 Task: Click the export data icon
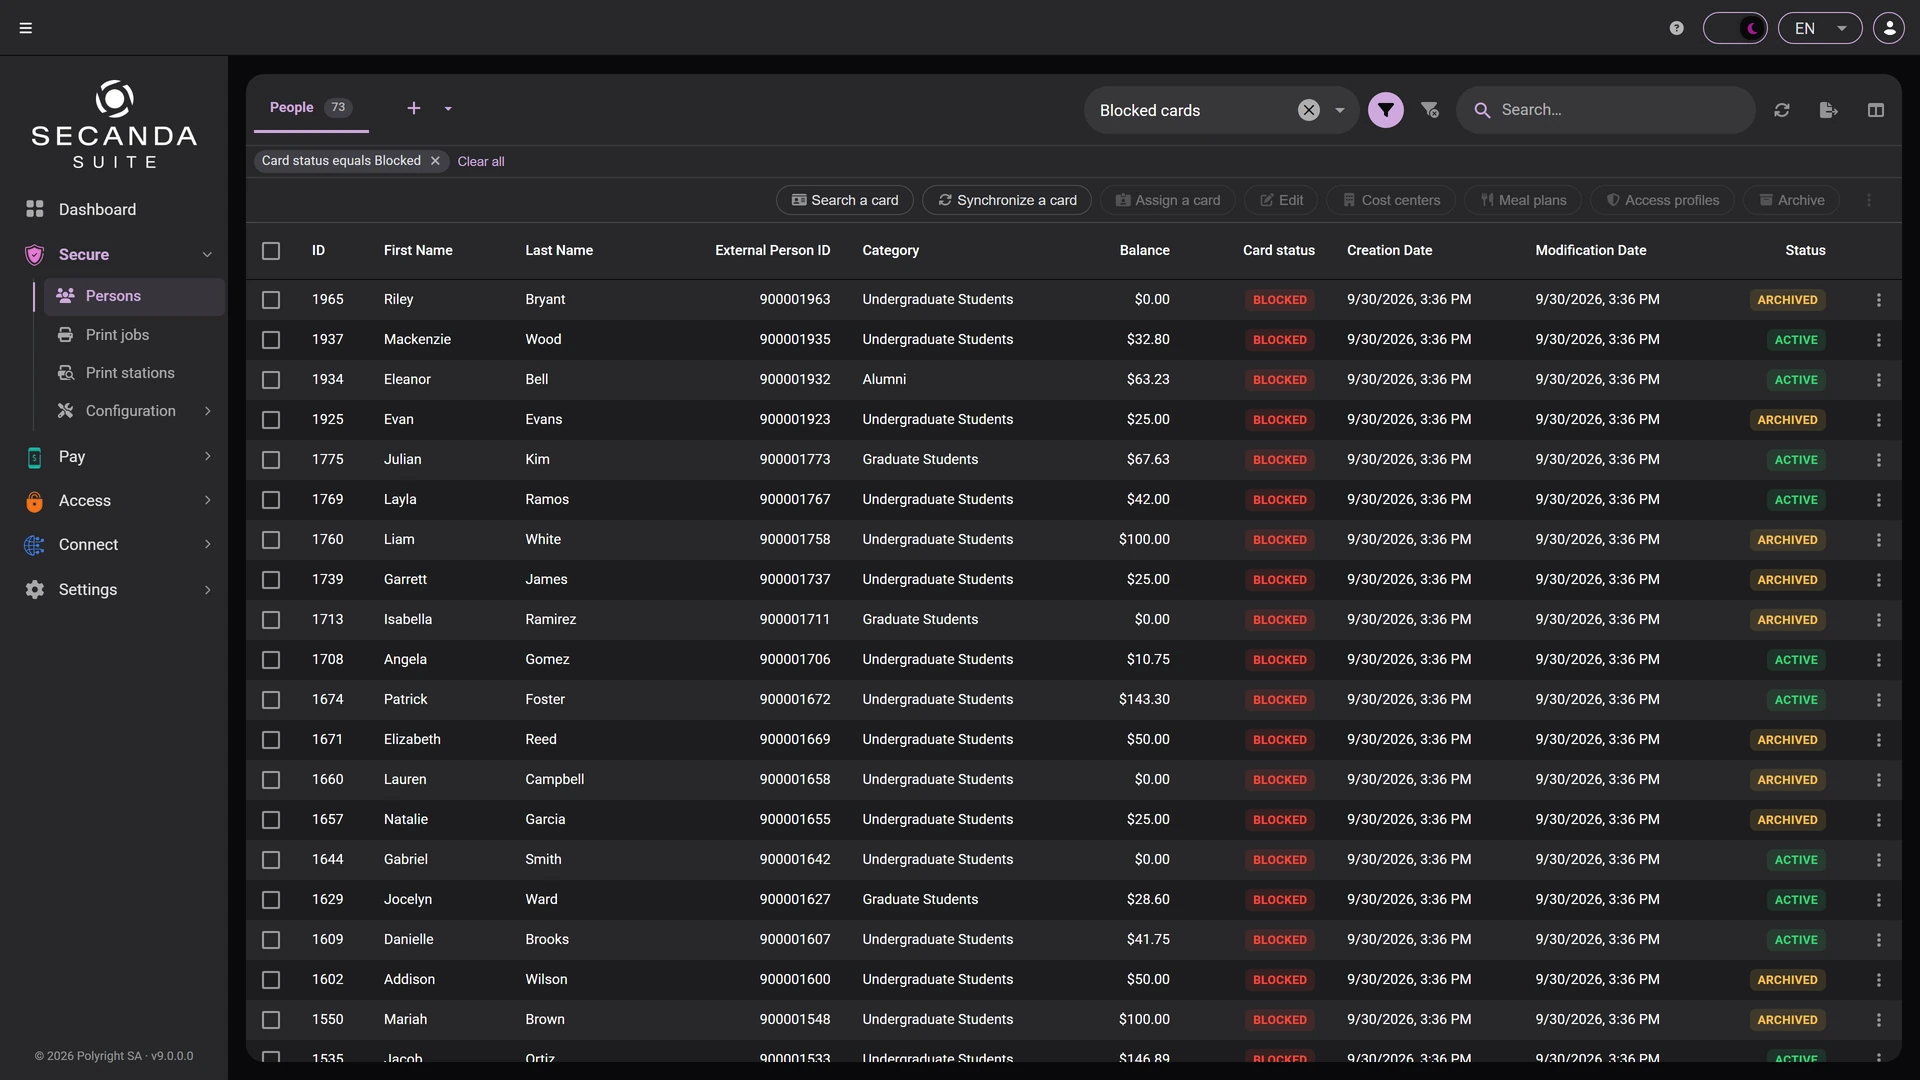1829,110
